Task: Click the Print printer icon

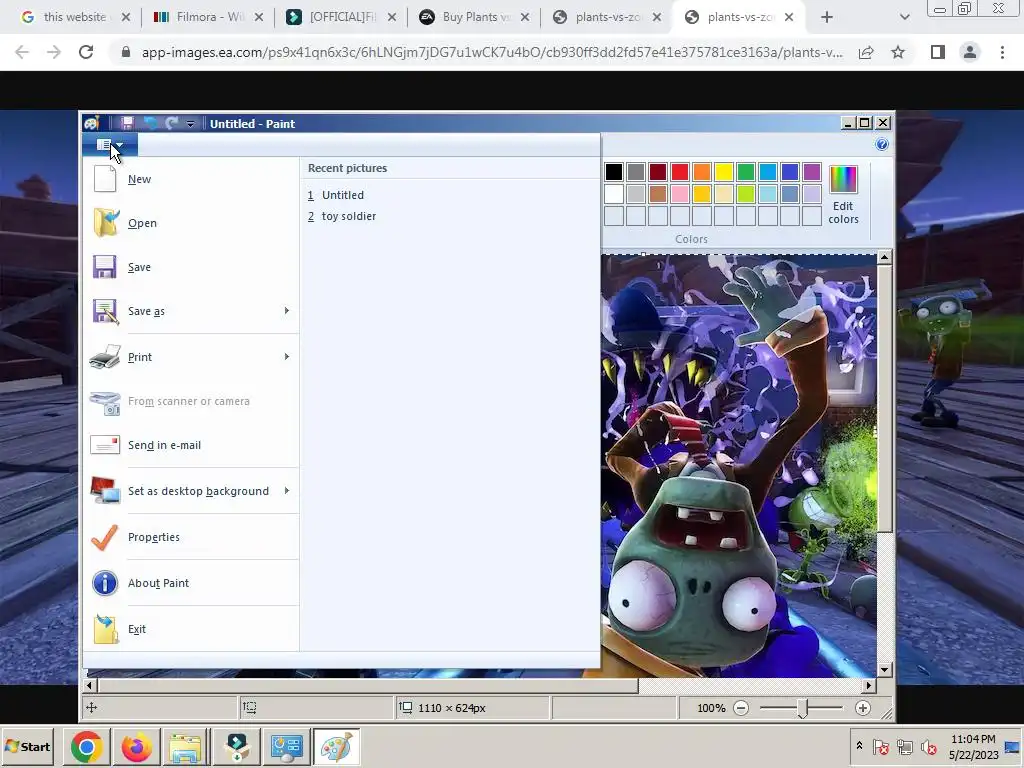Action: click(x=105, y=357)
